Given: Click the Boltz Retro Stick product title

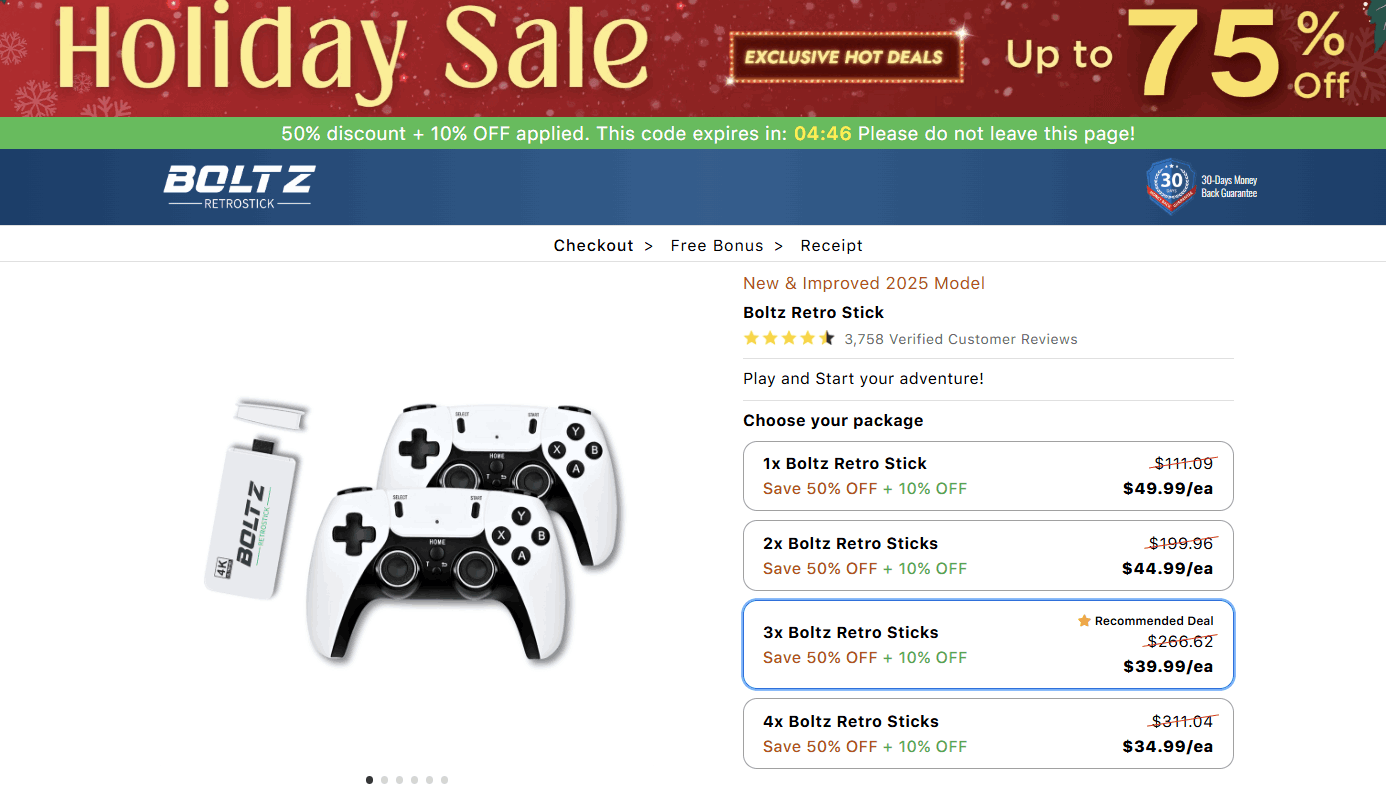Looking at the screenshot, I should coord(813,313).
